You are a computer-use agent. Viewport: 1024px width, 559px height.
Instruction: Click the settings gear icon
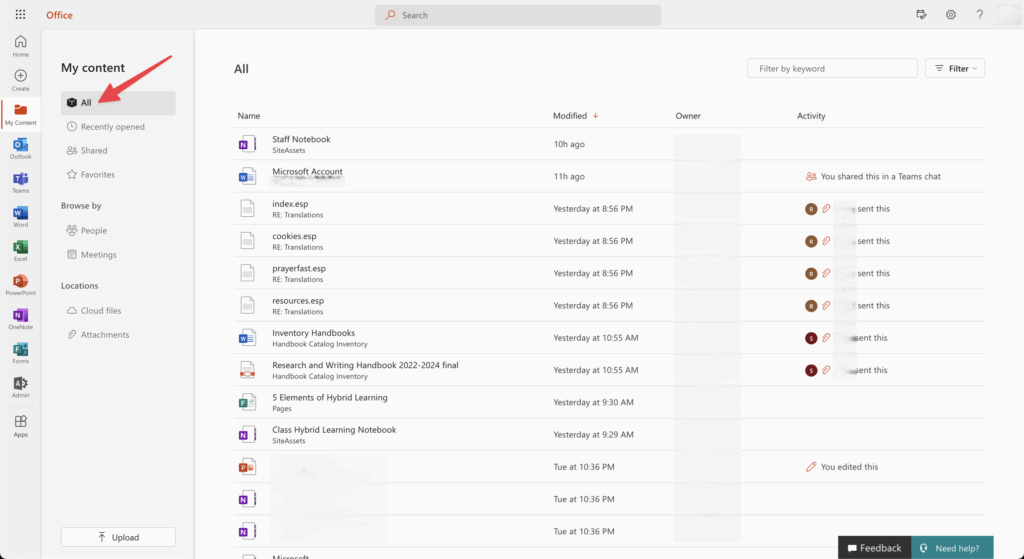click(x=951, y=15)
